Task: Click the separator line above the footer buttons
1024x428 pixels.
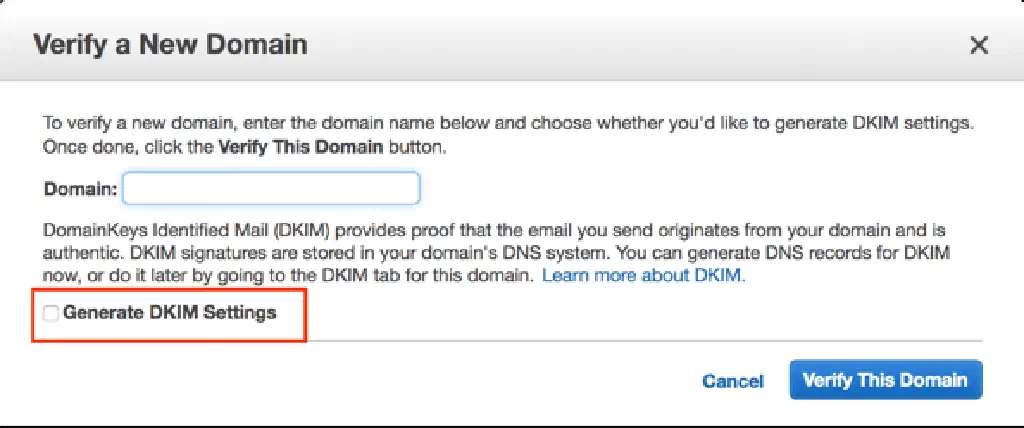Action: tap(640, 341)
